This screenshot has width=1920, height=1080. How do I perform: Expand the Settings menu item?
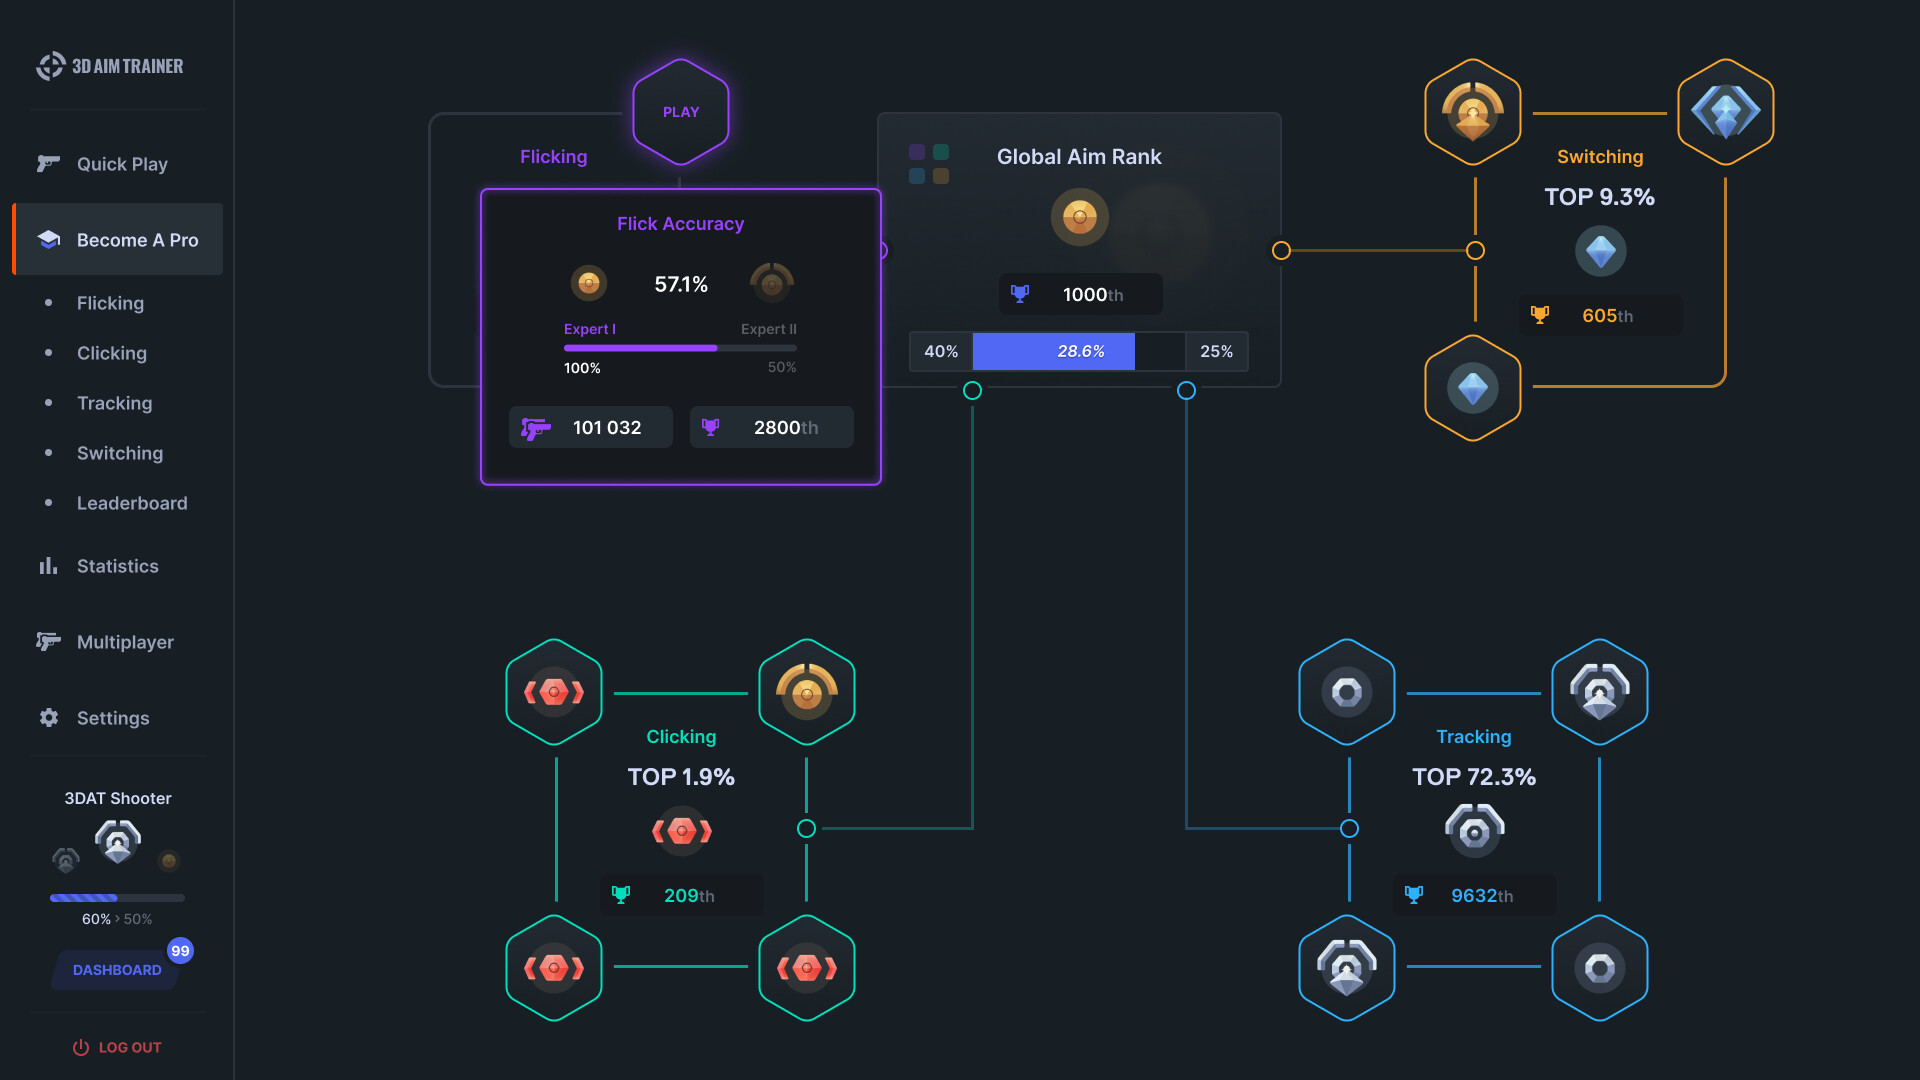pos(112,716)
